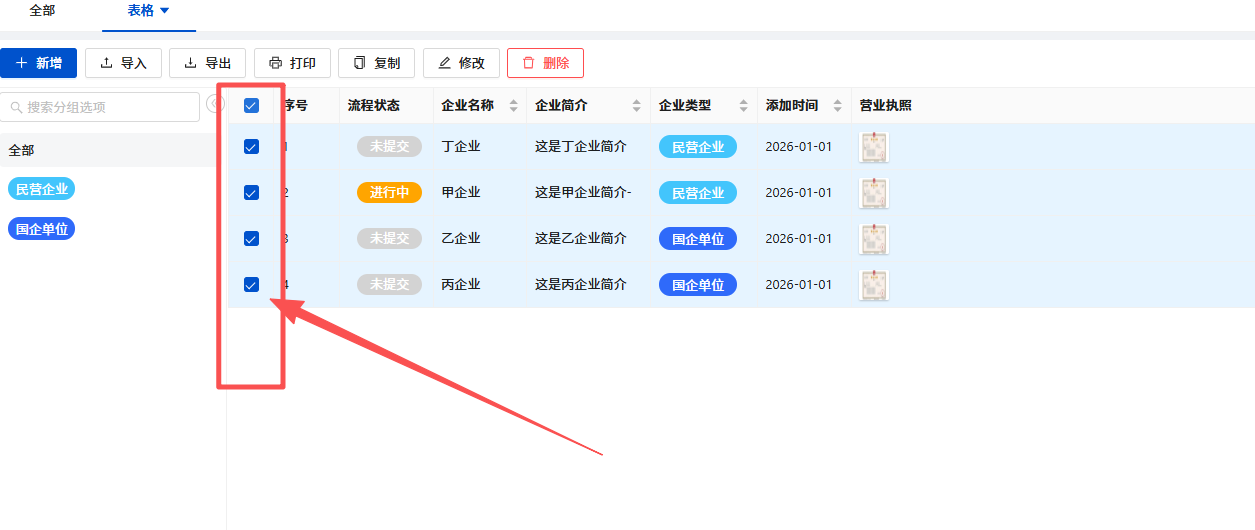This screenshot has height=530, width=1255.
Task: Sort by the 添加时间 column arrows
Action: tap(837, 106)
